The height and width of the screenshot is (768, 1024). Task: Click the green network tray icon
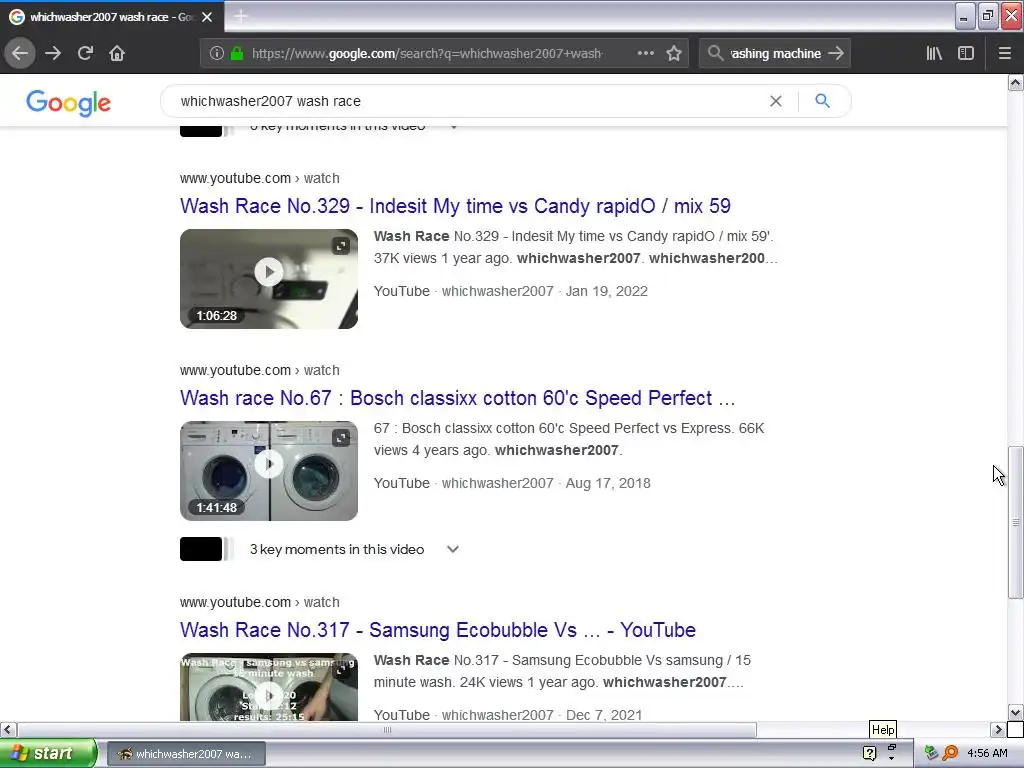pos(931,753)
